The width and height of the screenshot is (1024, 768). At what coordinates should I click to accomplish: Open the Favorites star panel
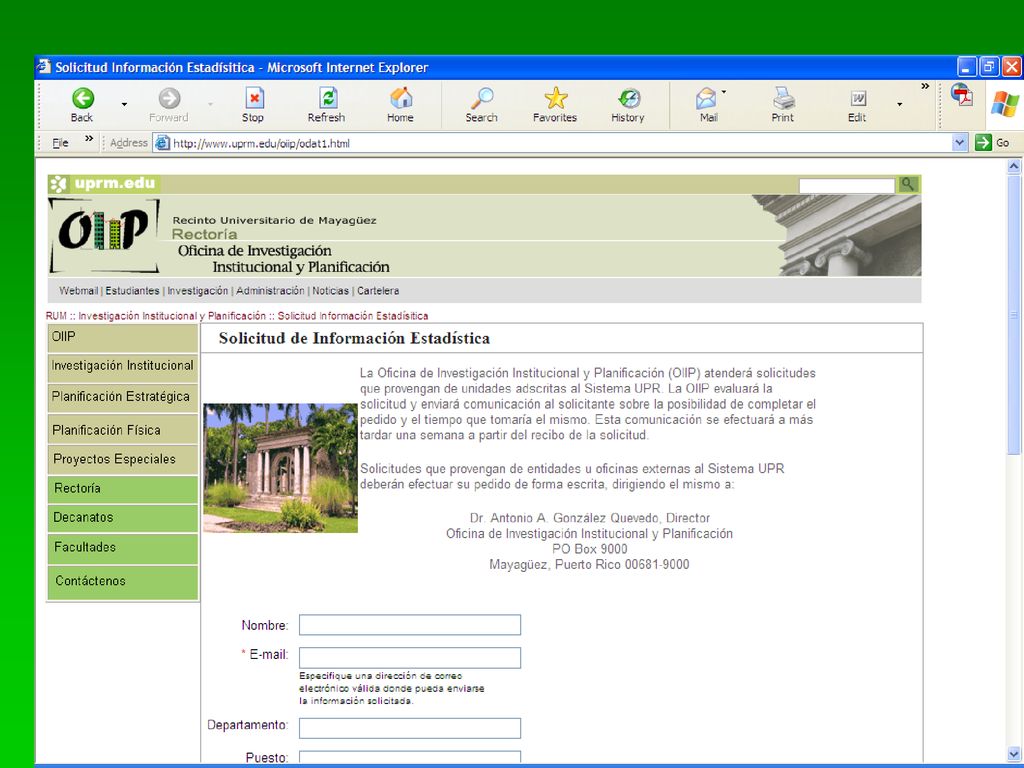point(556,99)
